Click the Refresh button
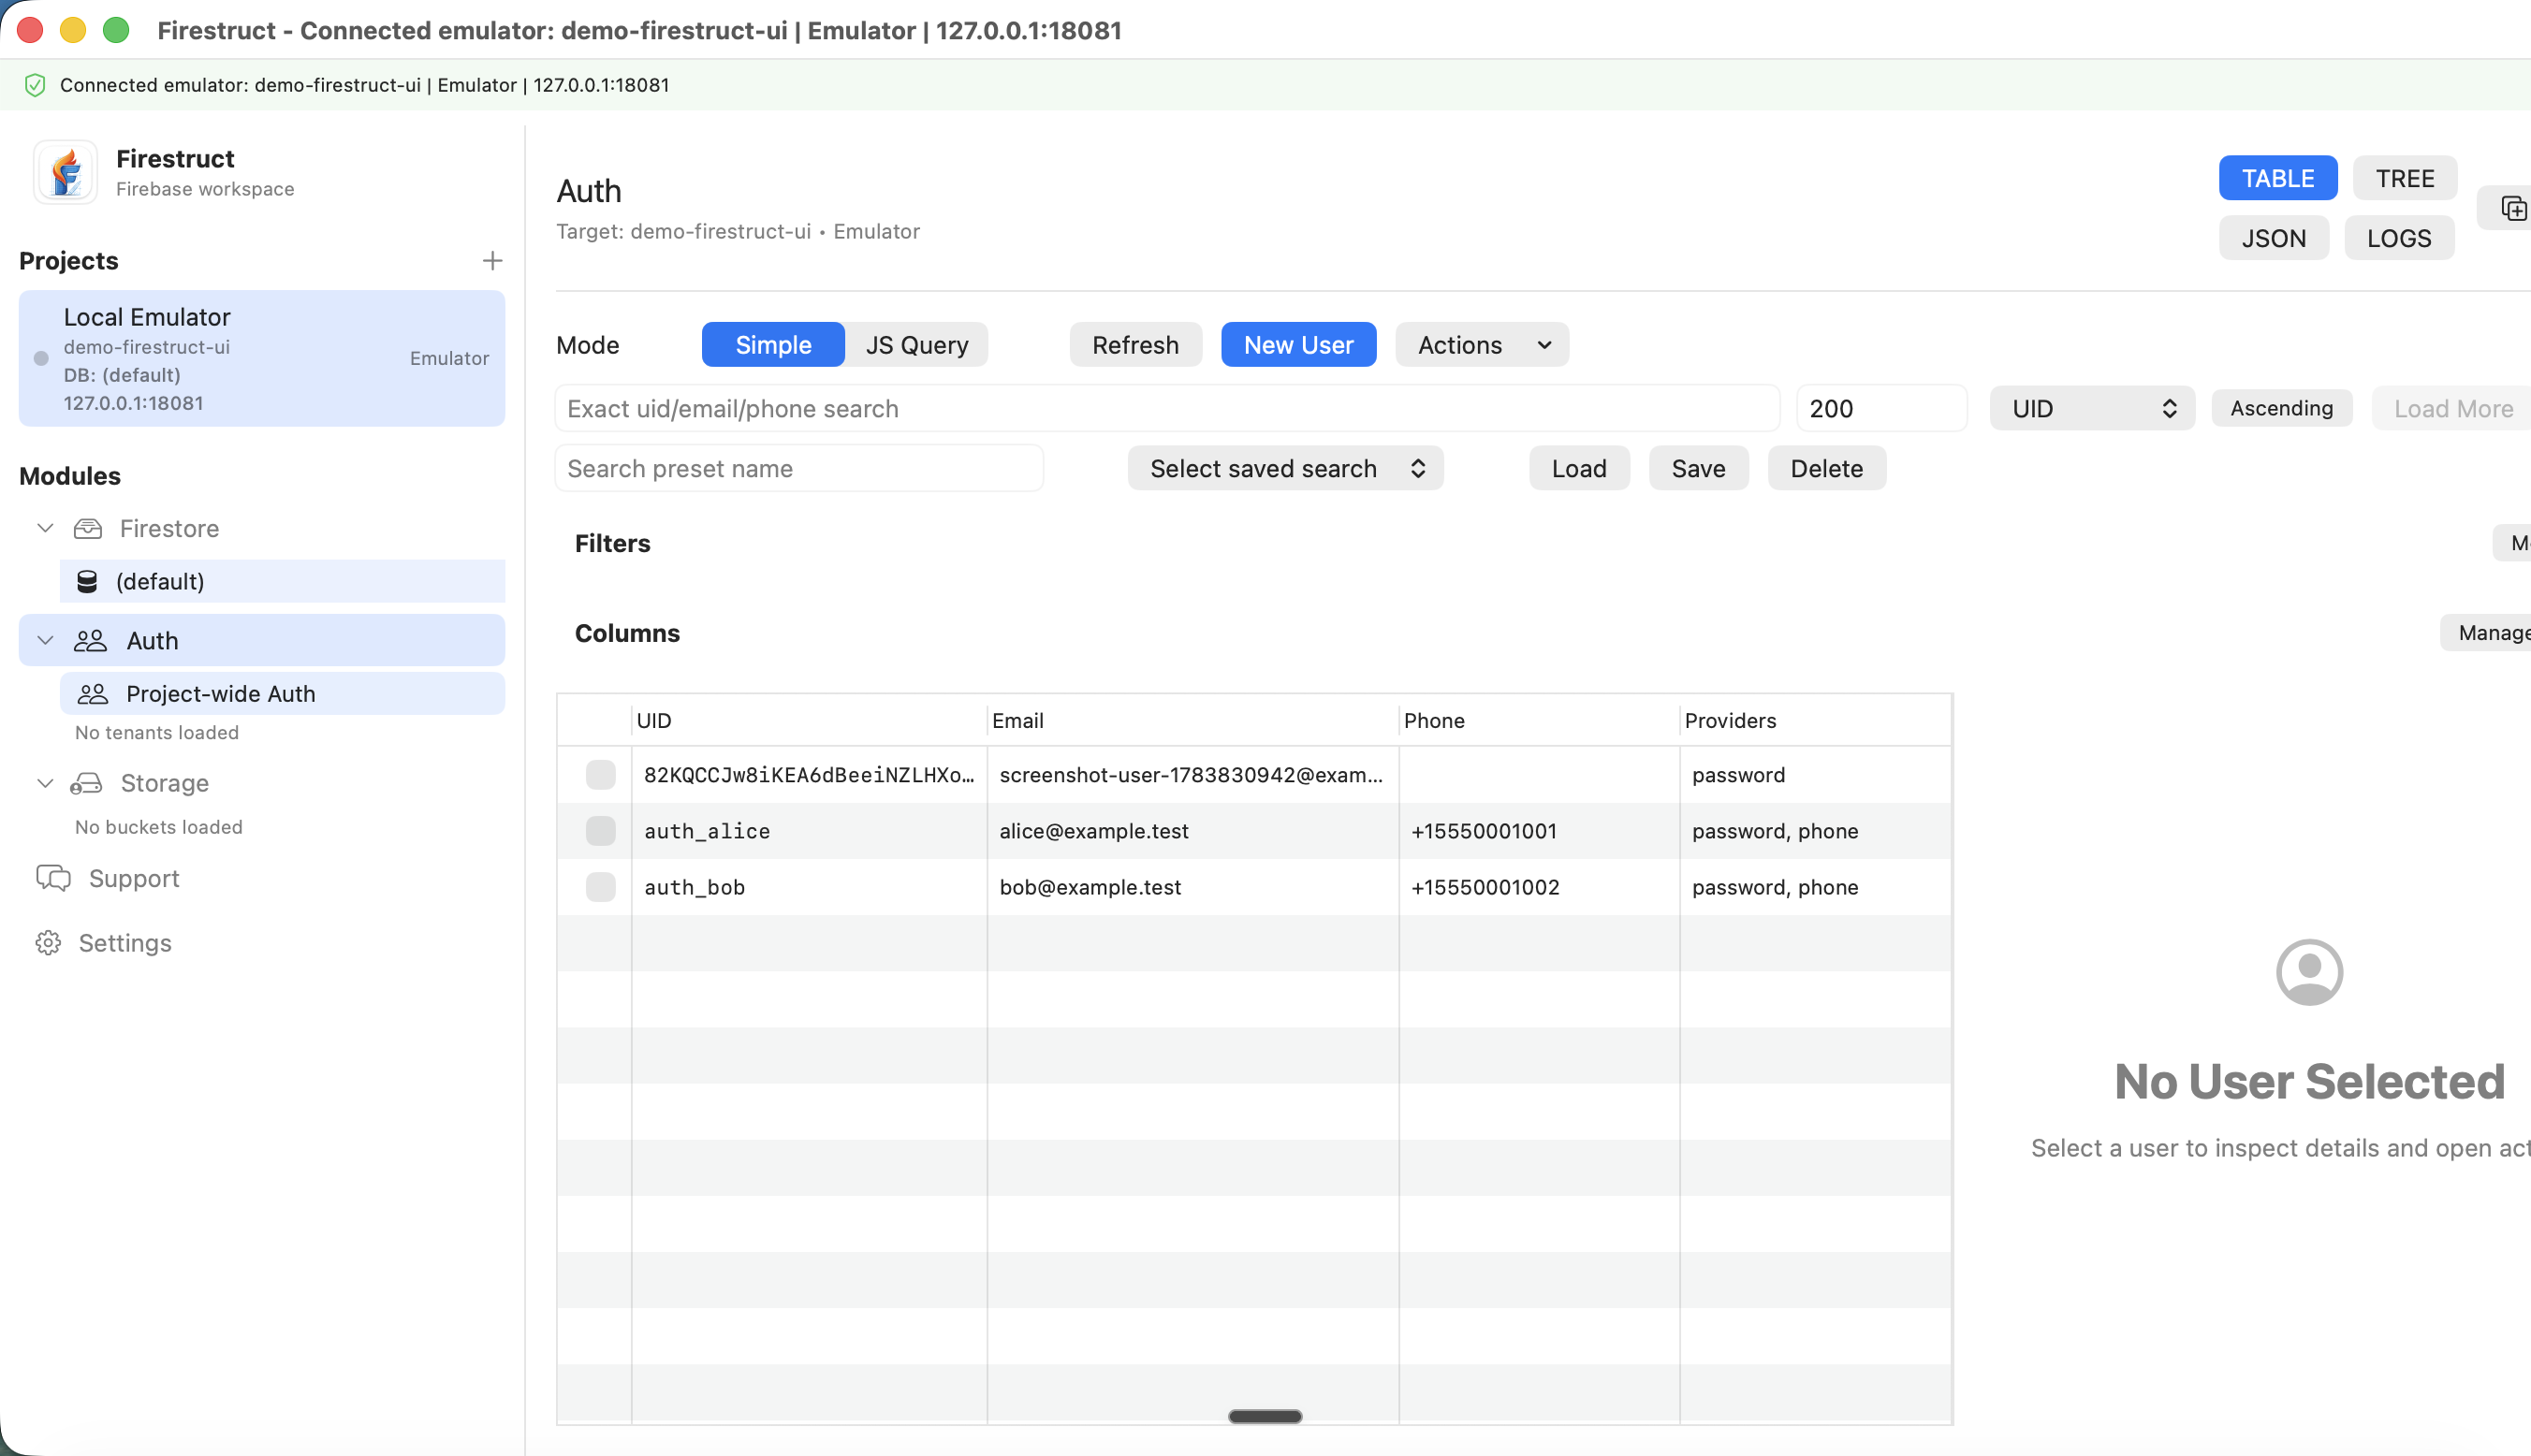Image resolution: width=2531 pixels, height=1456 pixels. (1136, 345)
